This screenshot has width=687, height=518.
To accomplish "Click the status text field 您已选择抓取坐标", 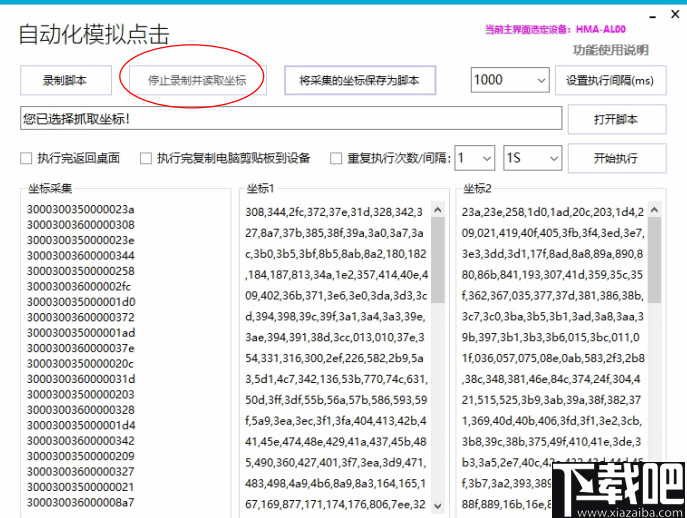I will [291, 118].
